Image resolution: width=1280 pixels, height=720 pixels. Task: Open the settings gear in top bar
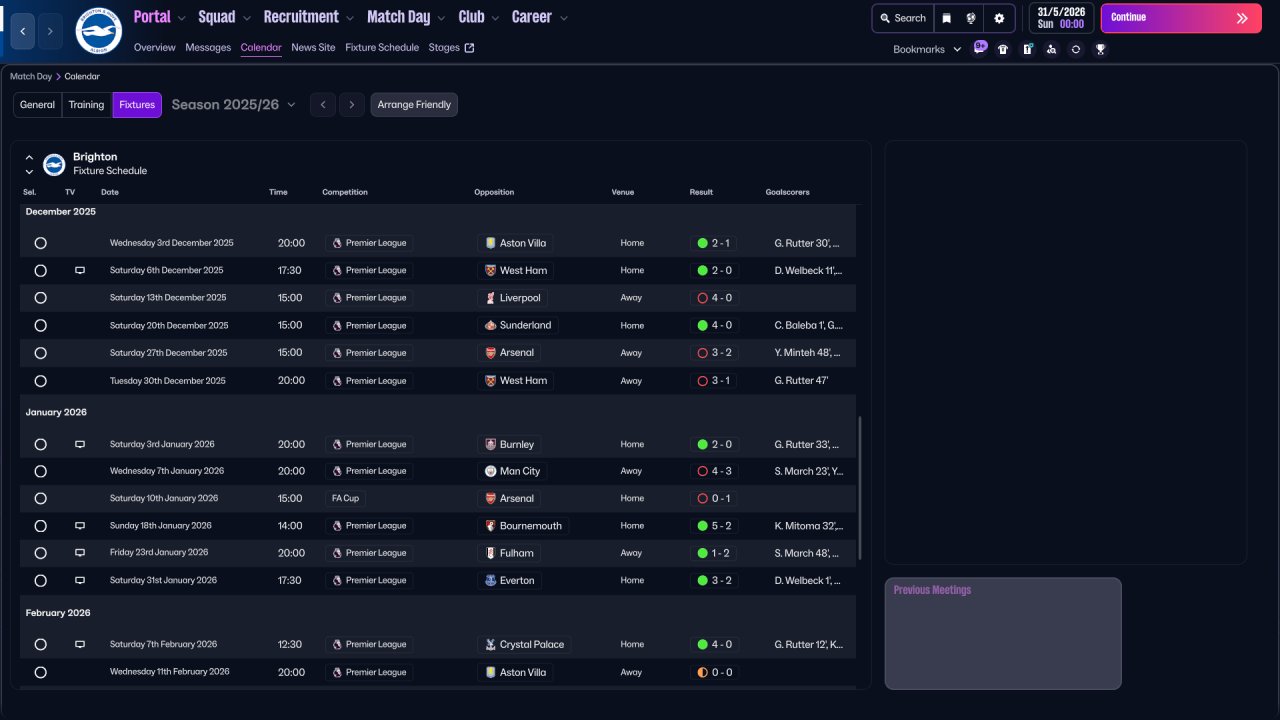tap(999, 18)
